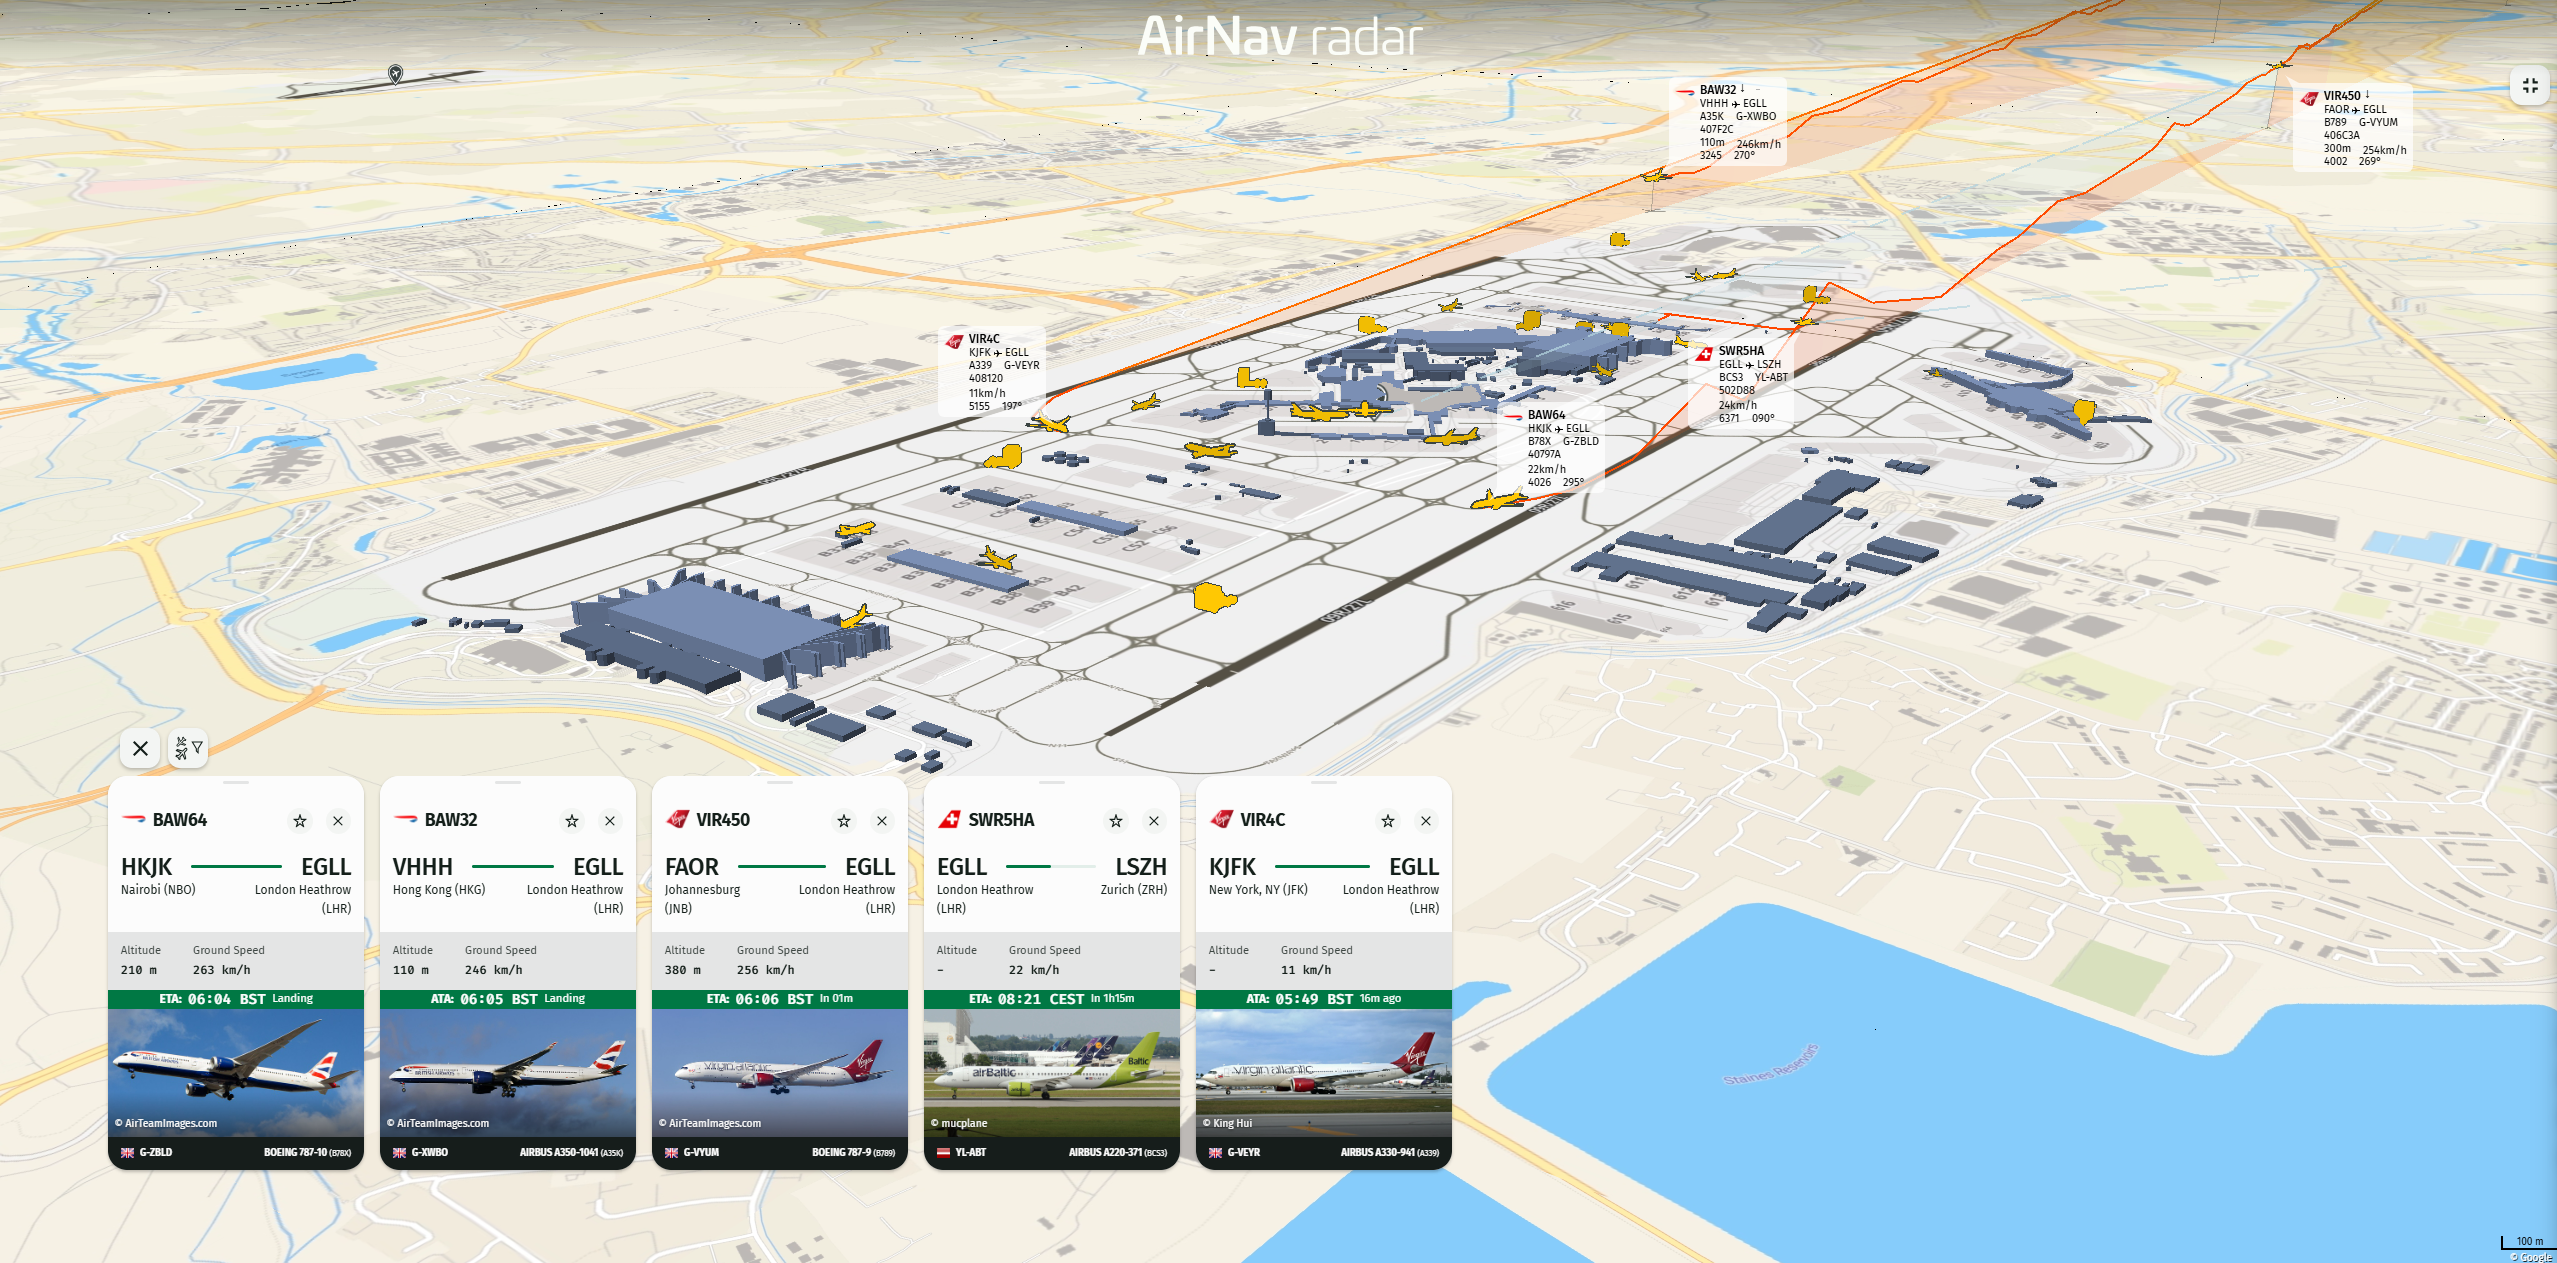Viewport: 2557px width, 1263px height.
Task: Click the VIR4C ATA 05:49 status bar
Action: pyautogui.click(x=1324, y=999)
